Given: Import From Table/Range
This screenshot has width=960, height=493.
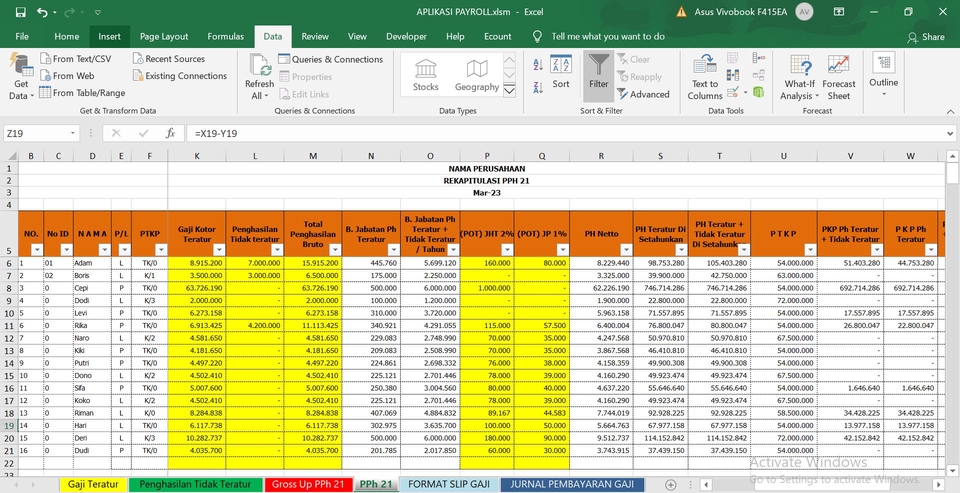Looking at the screenshot, I should click(x=82, y=93).
